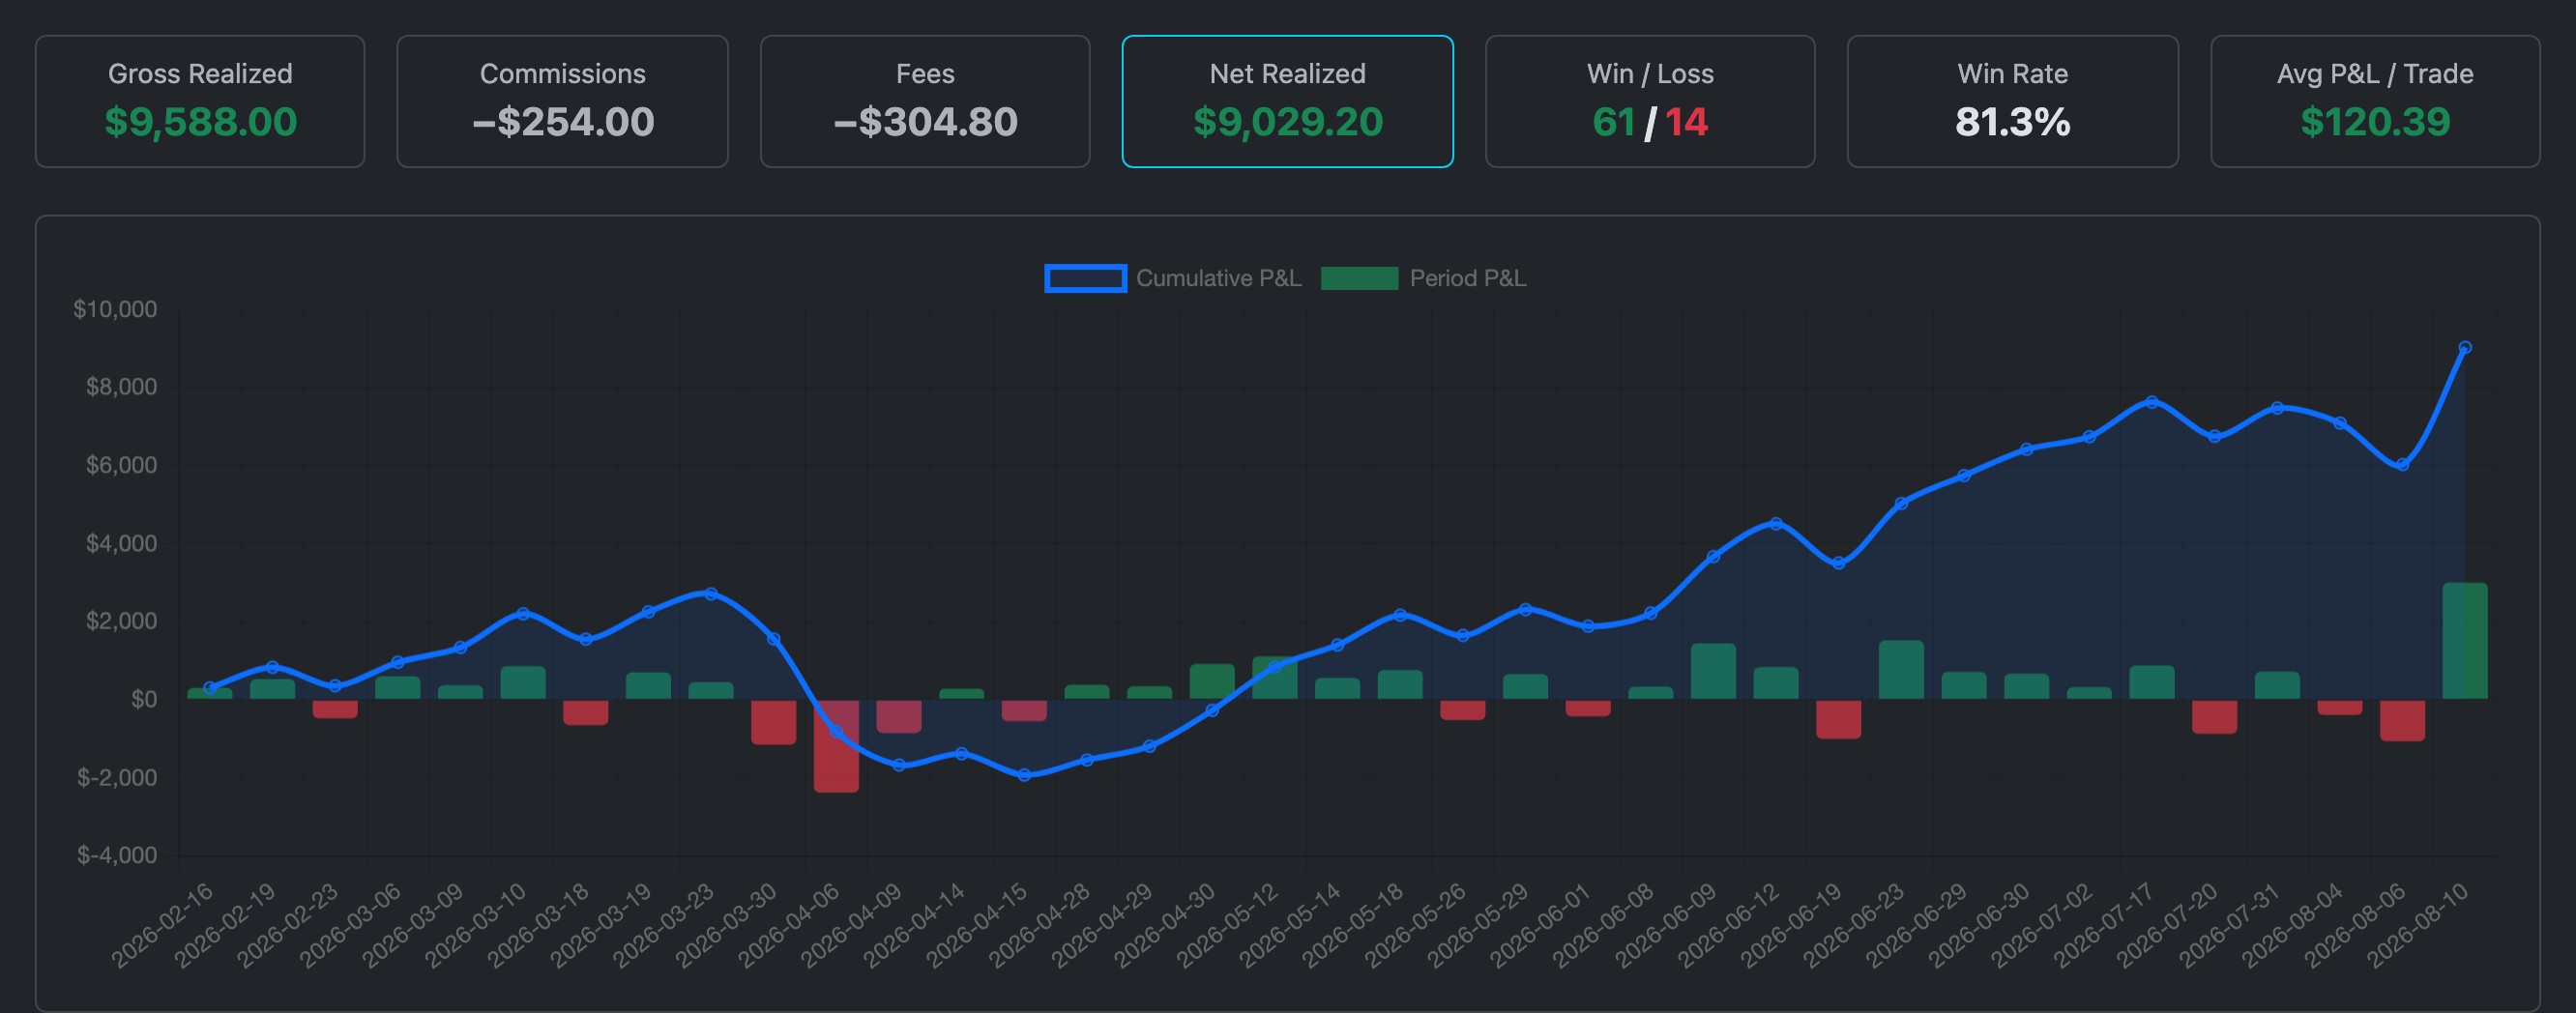Toggle Cumulative P&L legend swatch
2576x1013 pixels.
point(1085,278)
